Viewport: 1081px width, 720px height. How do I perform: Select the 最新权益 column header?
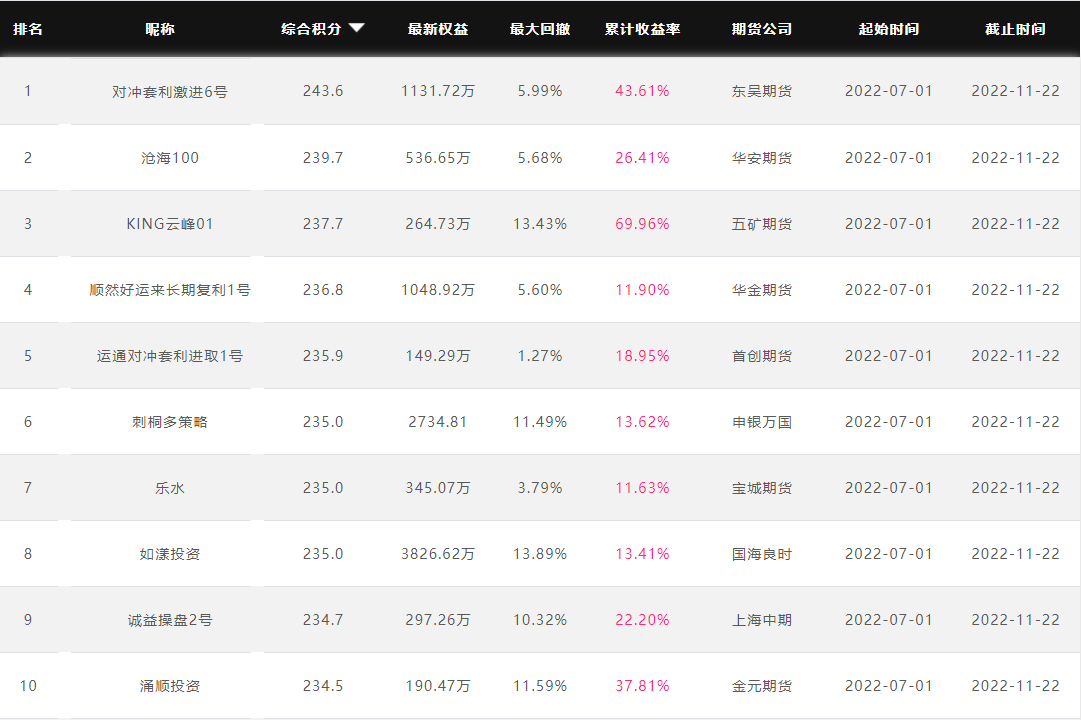tap(438, 29)
